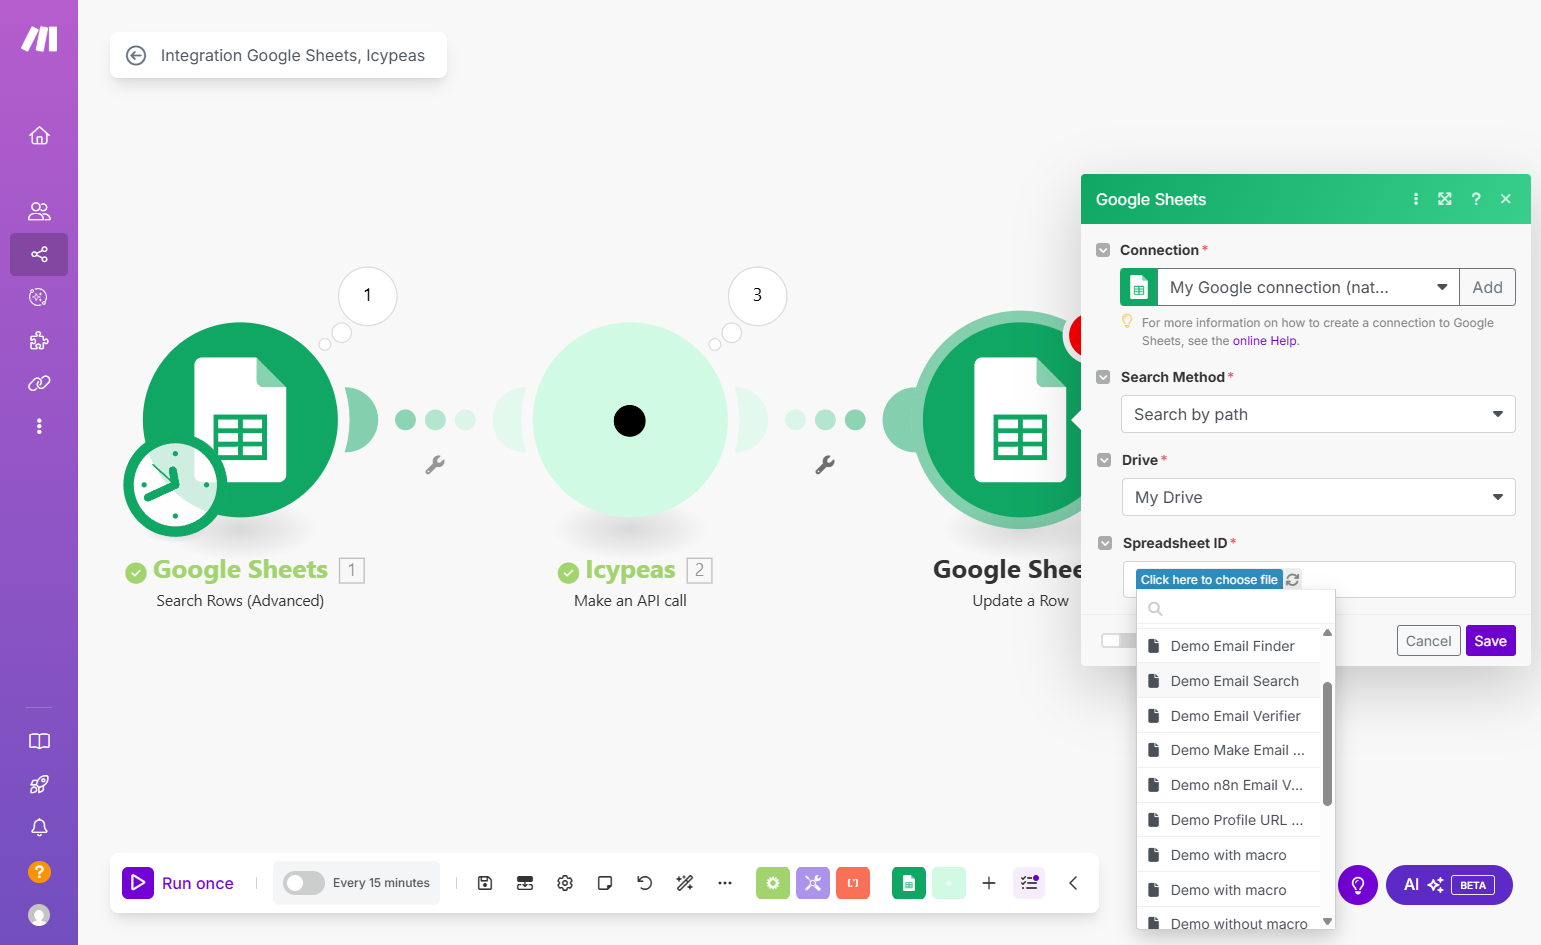The image size is (1541, 945).
Task: Click the Make logo in sidebar
Action: pyautogui.click(x=39, y=39)
